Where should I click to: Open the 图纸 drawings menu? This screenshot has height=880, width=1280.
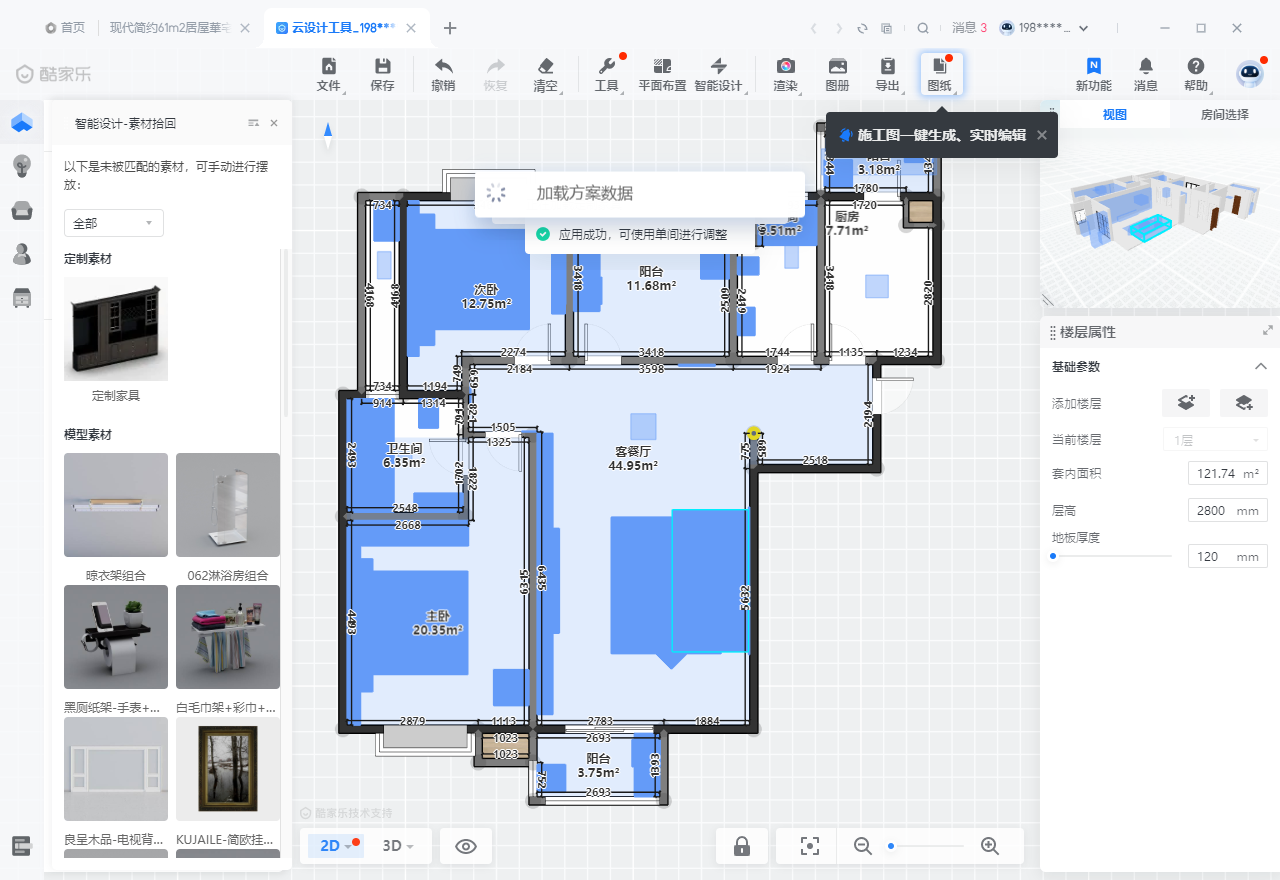point(940,74)
